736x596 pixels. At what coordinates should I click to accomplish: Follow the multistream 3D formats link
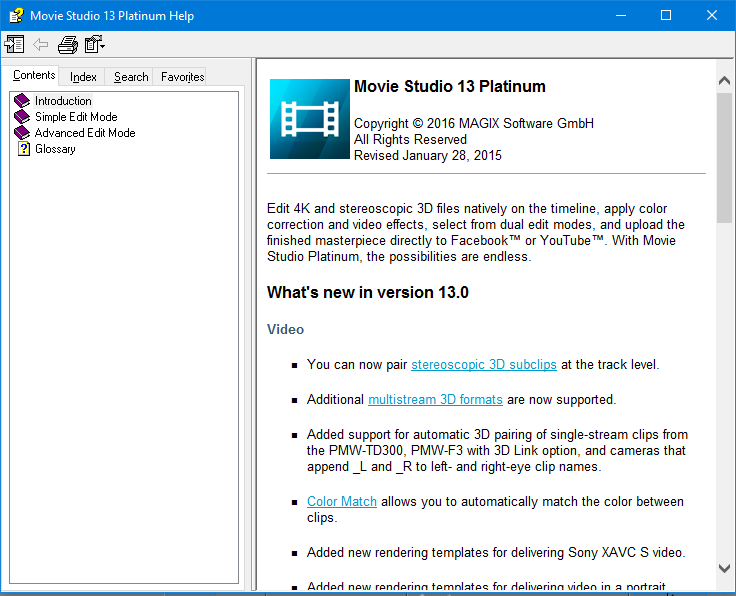coord(435,400)
